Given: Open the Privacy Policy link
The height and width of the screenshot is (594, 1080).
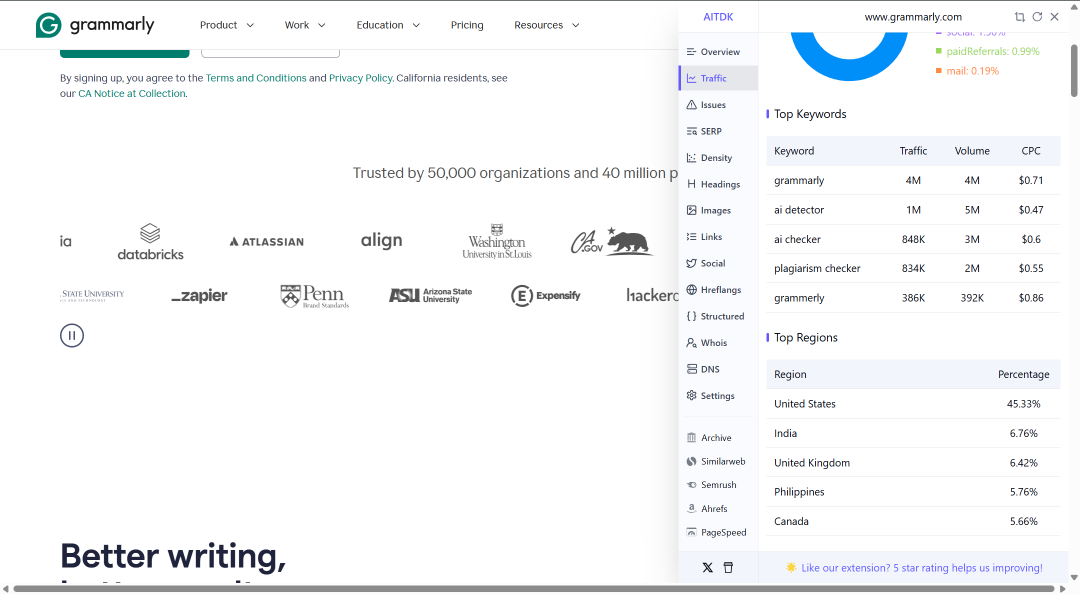Looking at the screenshot, I should click(360, 78).
